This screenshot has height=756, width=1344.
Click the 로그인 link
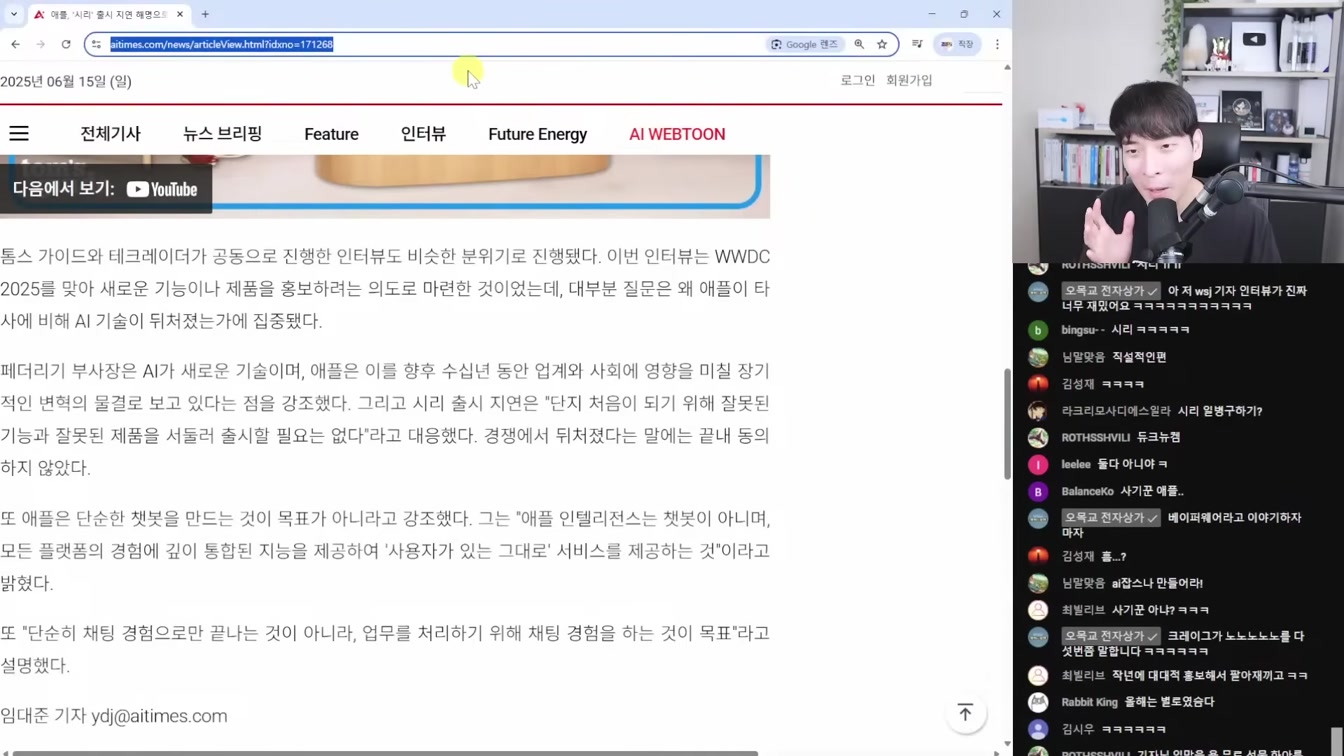857,80
